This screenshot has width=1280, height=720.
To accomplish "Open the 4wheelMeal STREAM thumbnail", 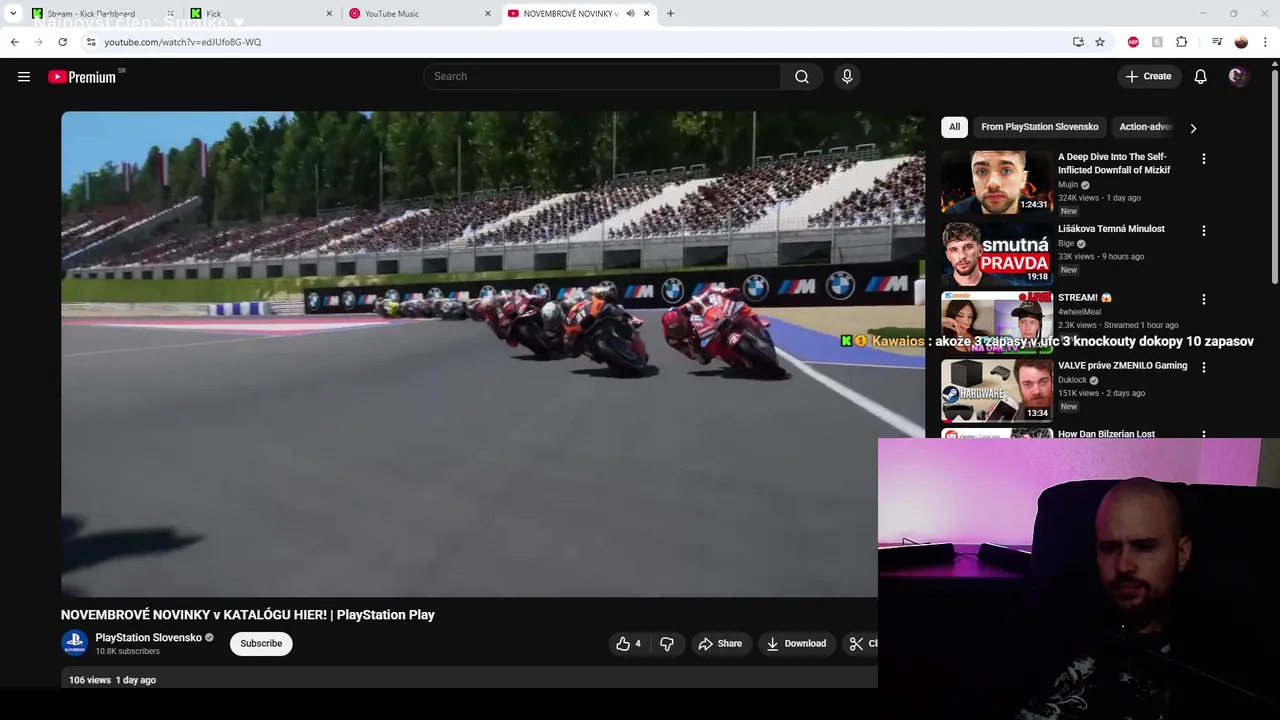I will pos(997,322).
